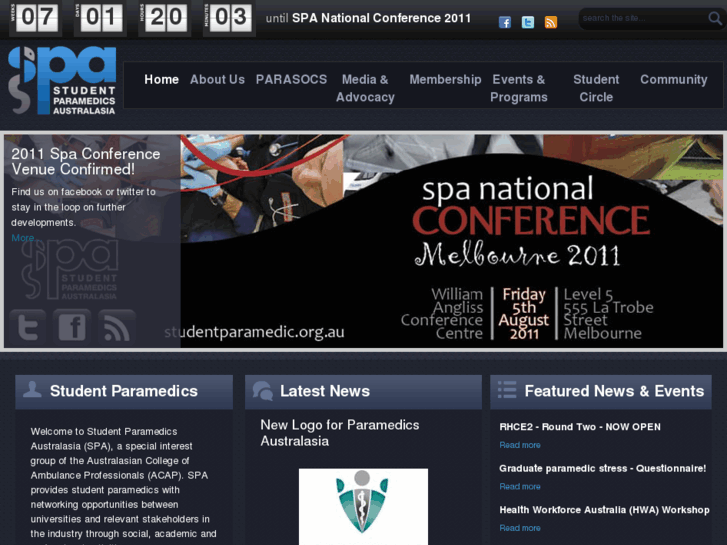Click the large Facebook icon on the banner

(x=72, y=325)
